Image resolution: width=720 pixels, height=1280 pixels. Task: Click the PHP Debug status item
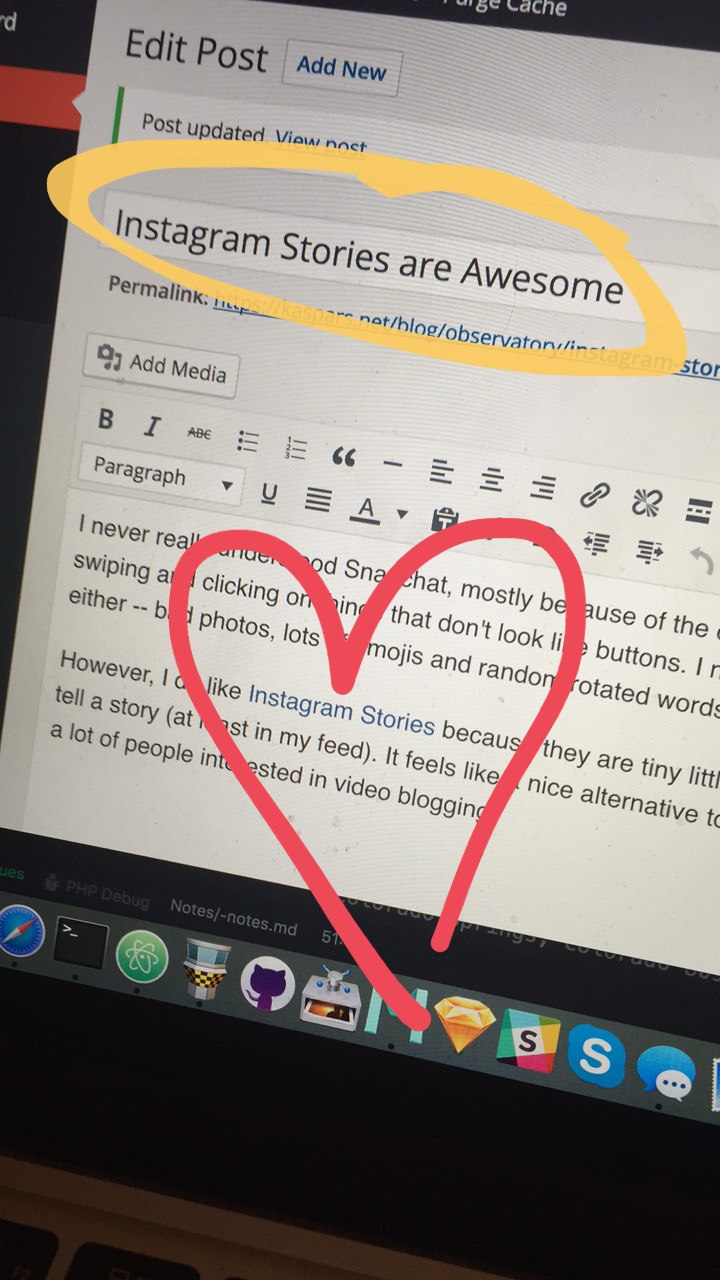tap(97, 892)
